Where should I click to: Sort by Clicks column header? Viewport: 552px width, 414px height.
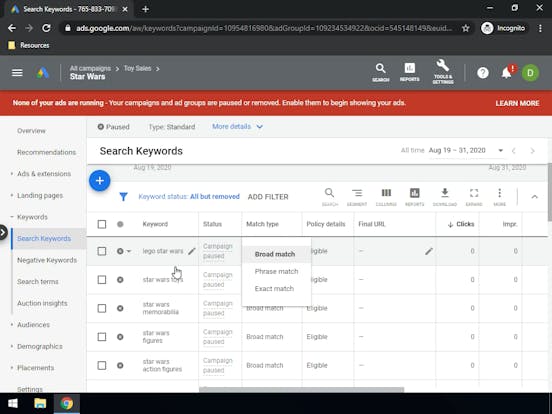[x=461, y=224]
